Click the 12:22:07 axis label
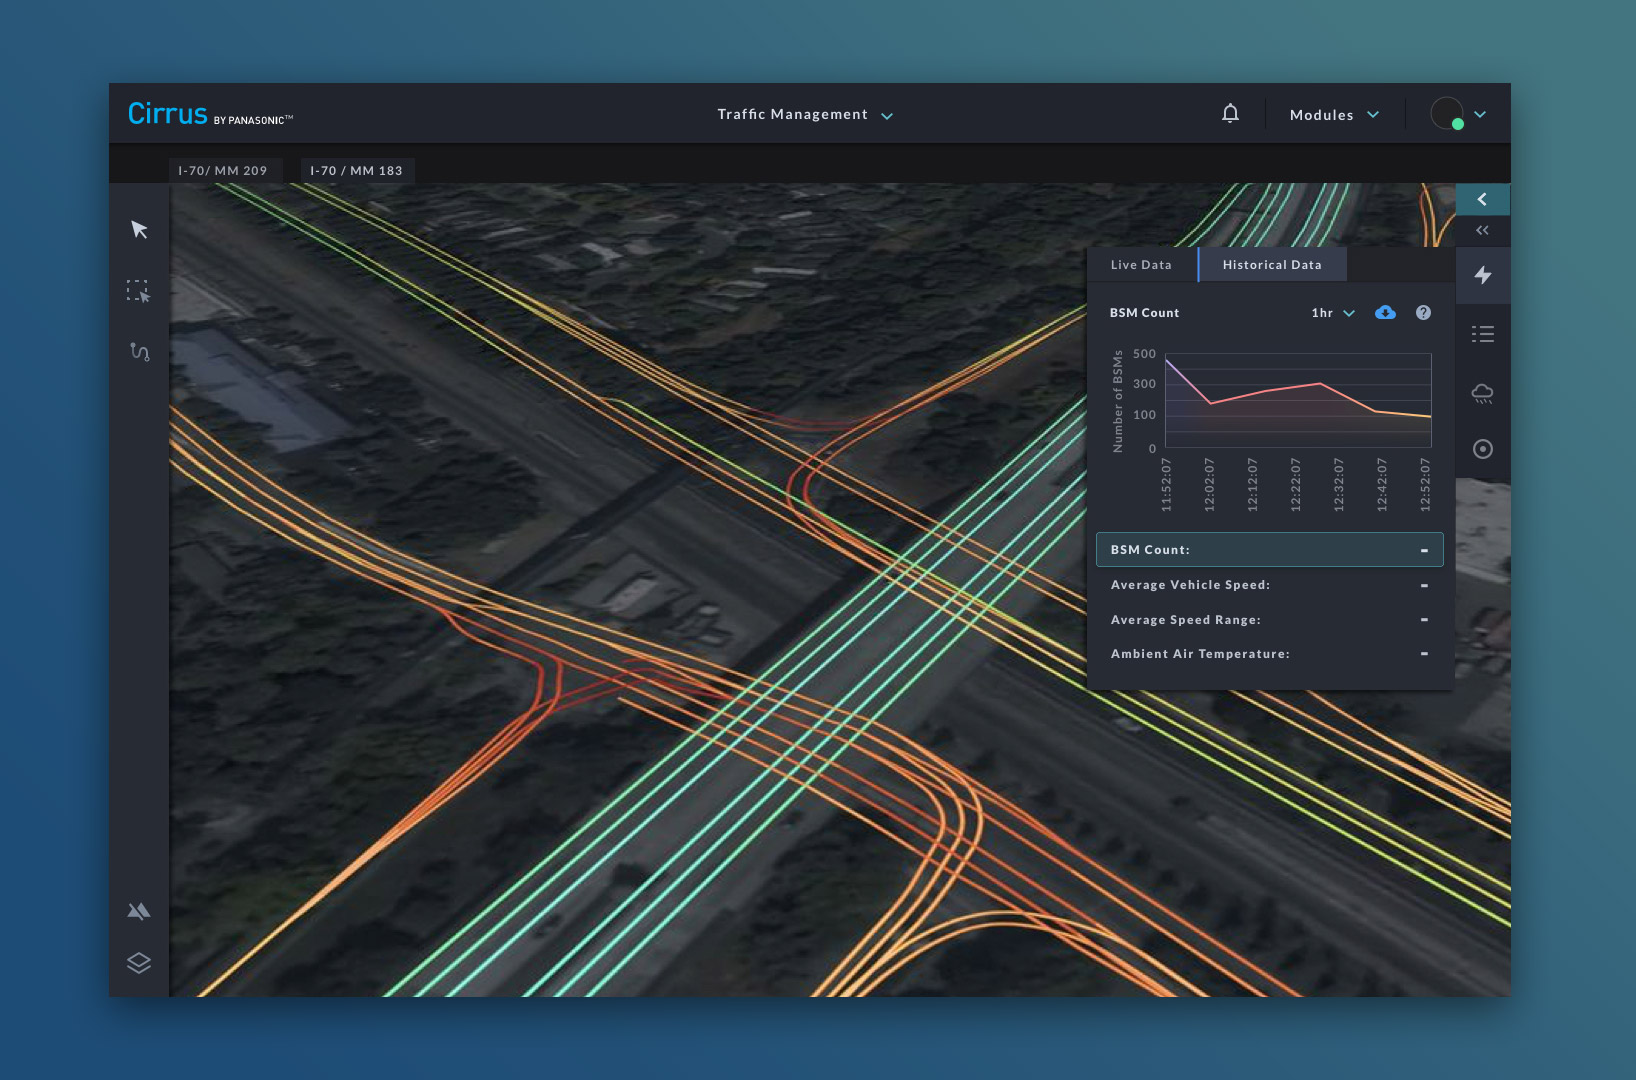Viewport: 1636px width, 1080px height. coord(1295,485)
